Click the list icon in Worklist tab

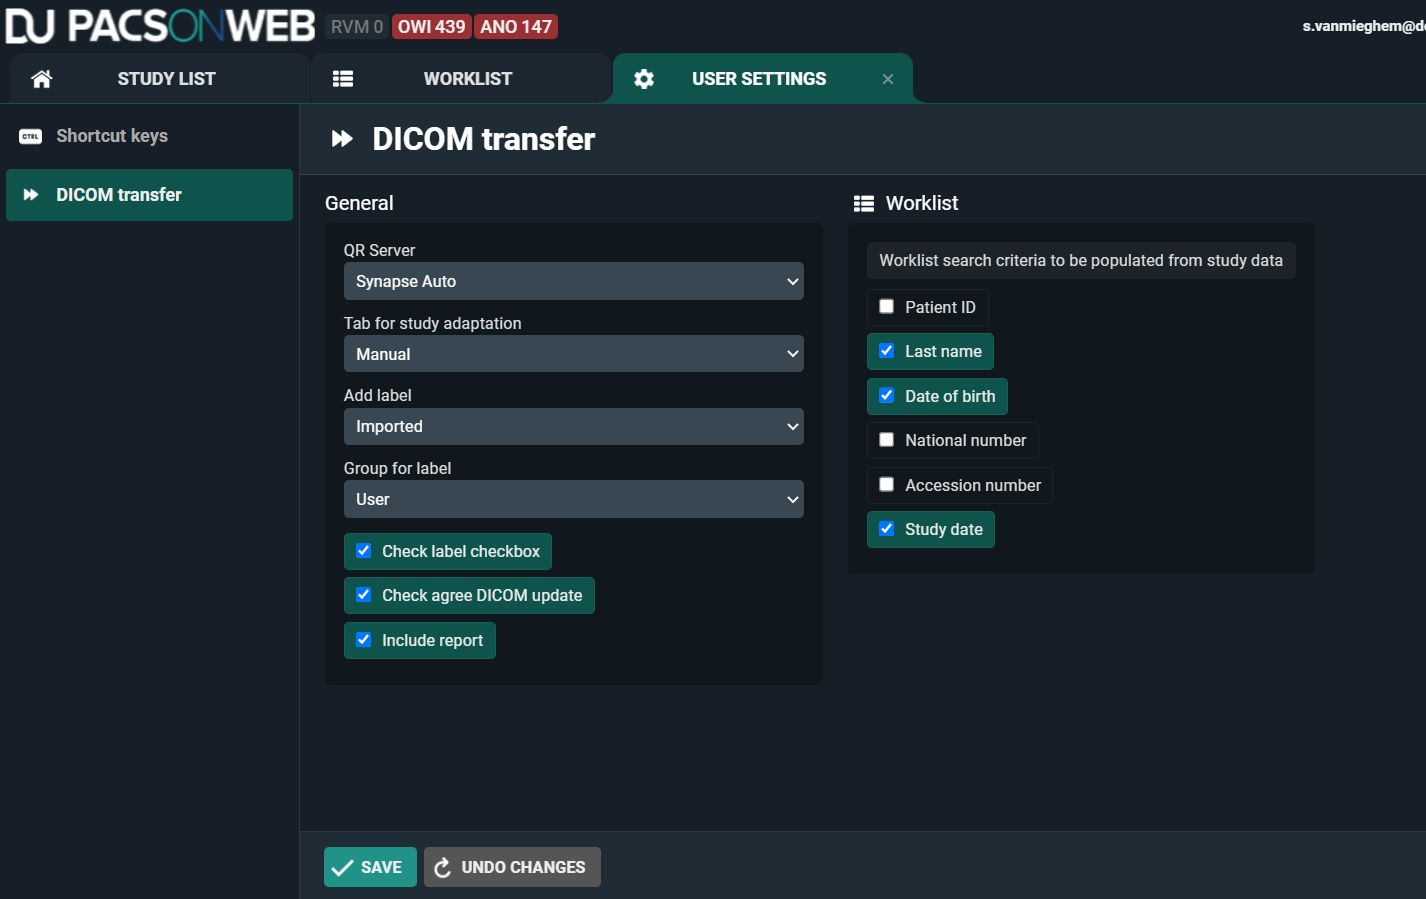[x=343, y=79]
